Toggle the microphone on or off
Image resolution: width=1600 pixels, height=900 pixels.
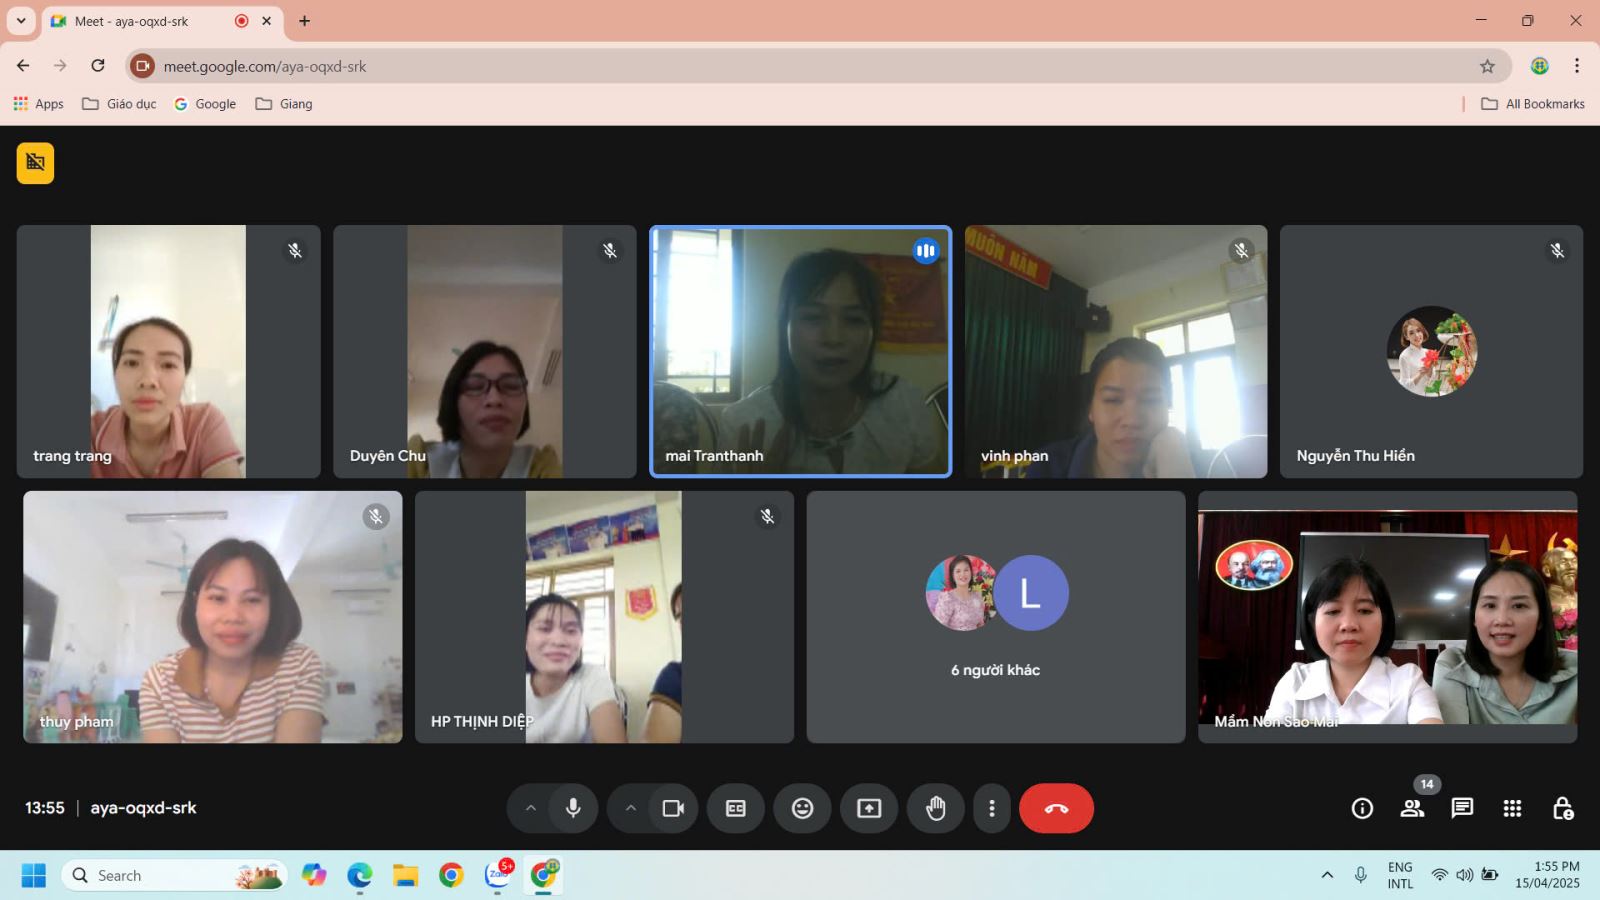pyautogui.click(x=573, y=808)
